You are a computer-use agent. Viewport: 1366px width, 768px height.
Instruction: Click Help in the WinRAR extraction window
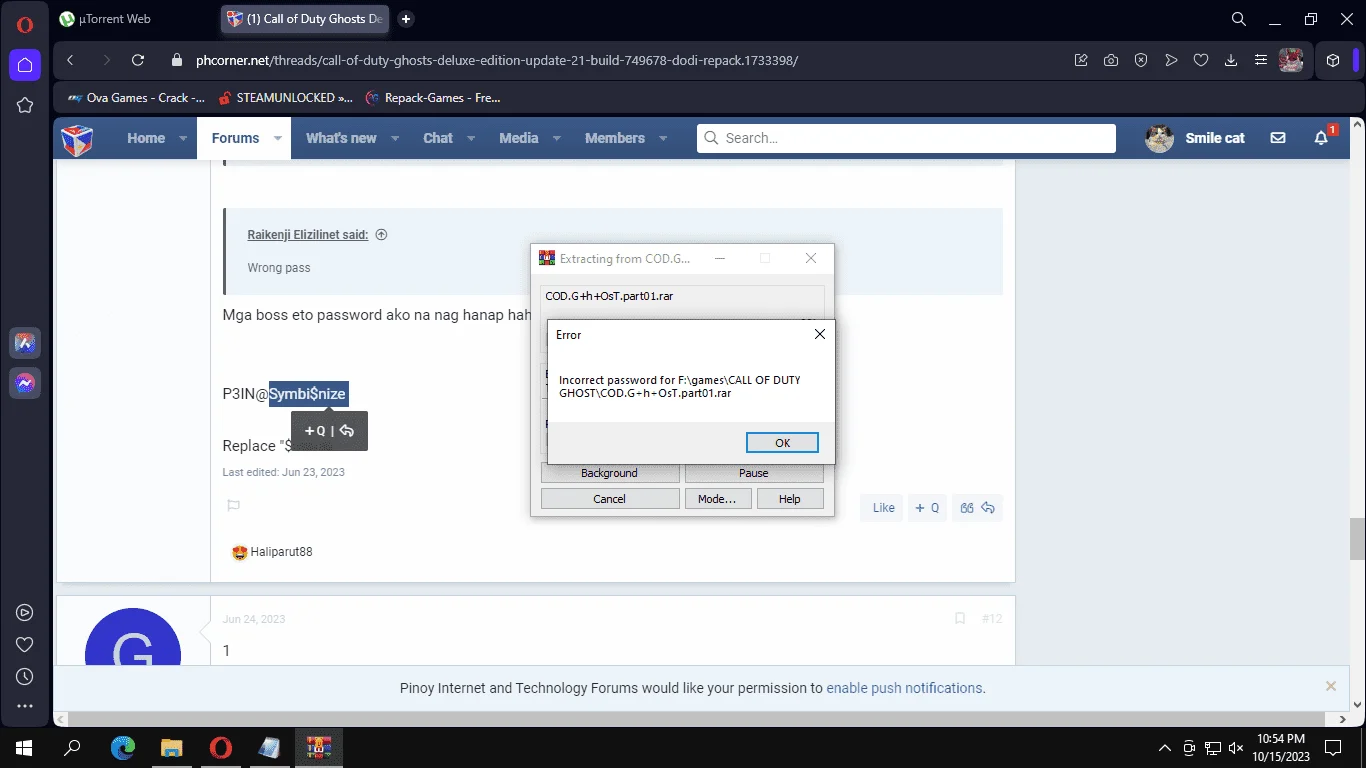tap(790, 499)
